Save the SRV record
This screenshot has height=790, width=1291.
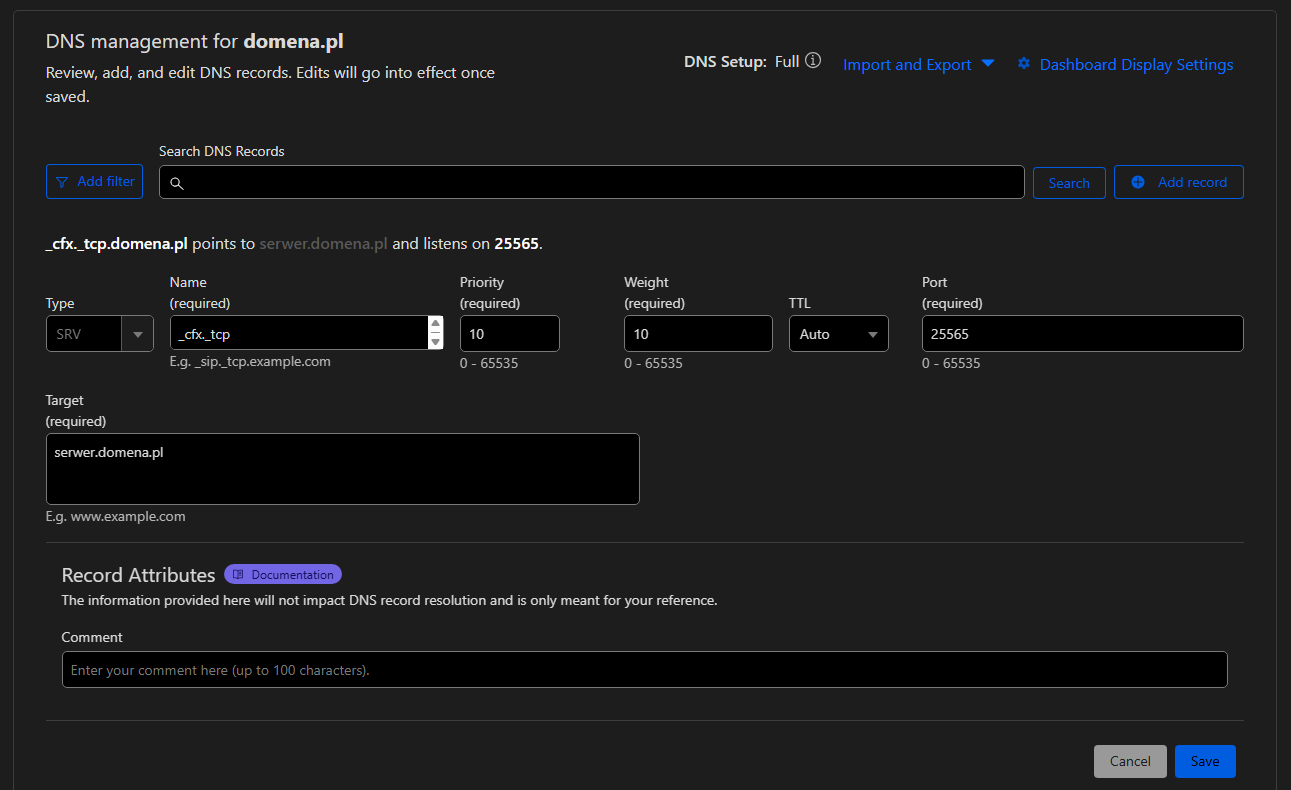pyautogui.click(x=1204, y=761)
